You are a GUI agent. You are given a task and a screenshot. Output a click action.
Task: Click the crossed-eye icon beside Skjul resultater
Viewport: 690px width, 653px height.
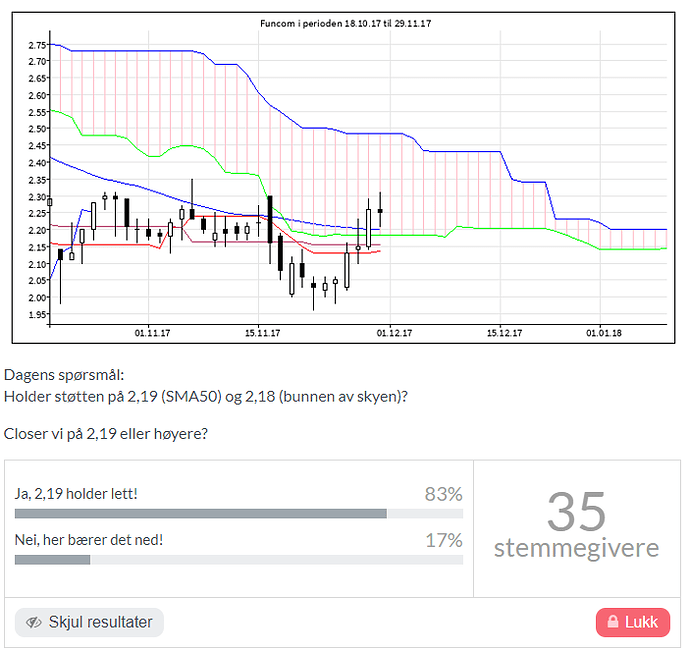click(x=34, y=622)
